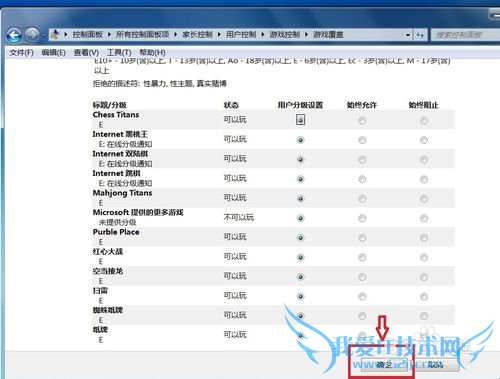500x379 pixels.
Task: Navigate to 用户控制 breadcrumb
Action: (241, 35)
